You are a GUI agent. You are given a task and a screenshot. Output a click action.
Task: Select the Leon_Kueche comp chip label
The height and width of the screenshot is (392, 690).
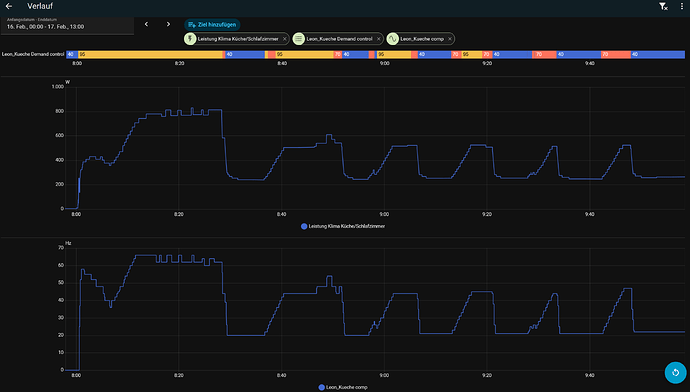point(422,39)
